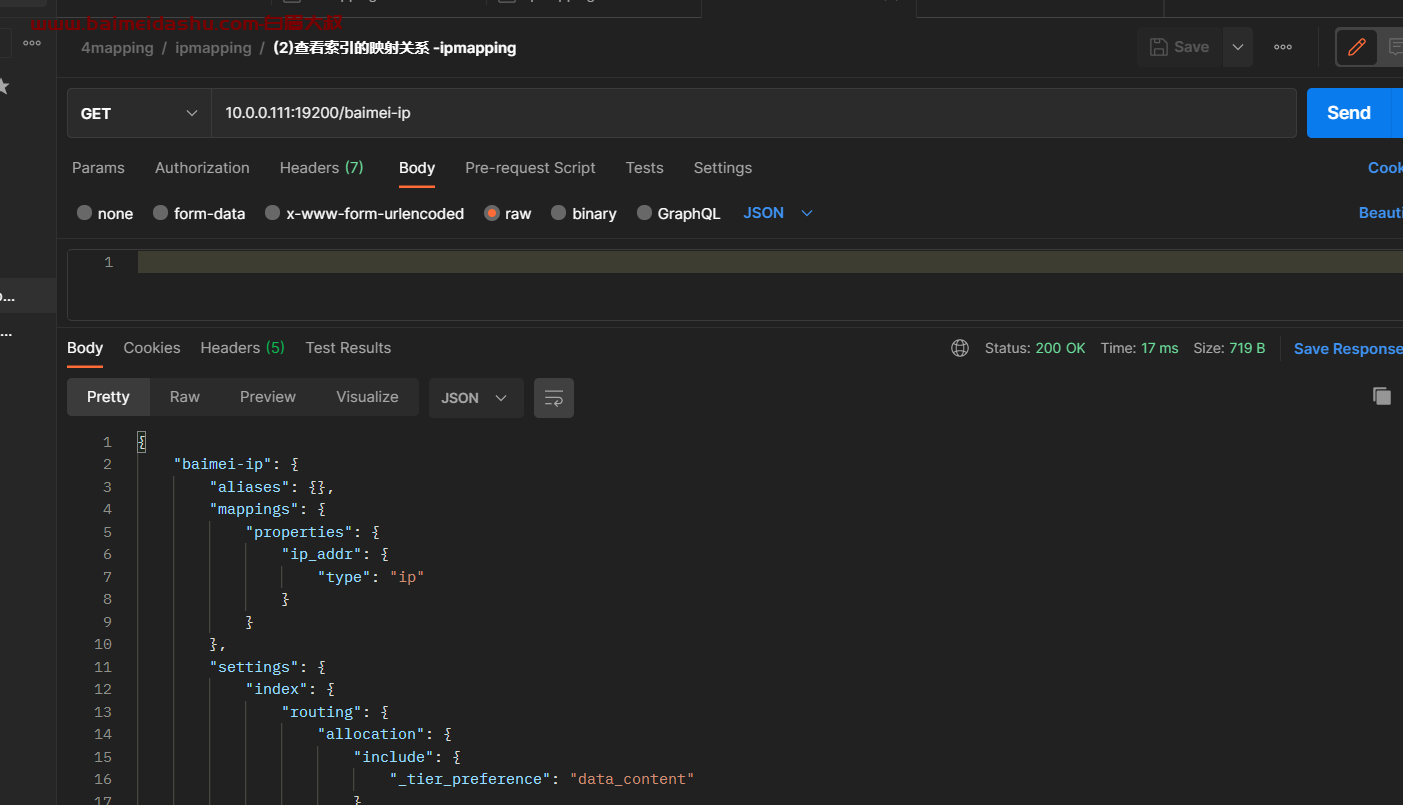This screenshot has height=805, width=1403.
Task: Switch to the Params tab
Action: pos(98,168)
